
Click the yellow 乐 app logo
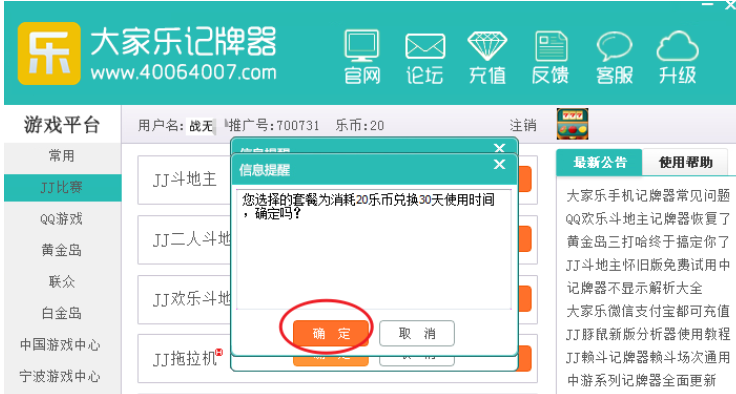[x=49, y=54]
